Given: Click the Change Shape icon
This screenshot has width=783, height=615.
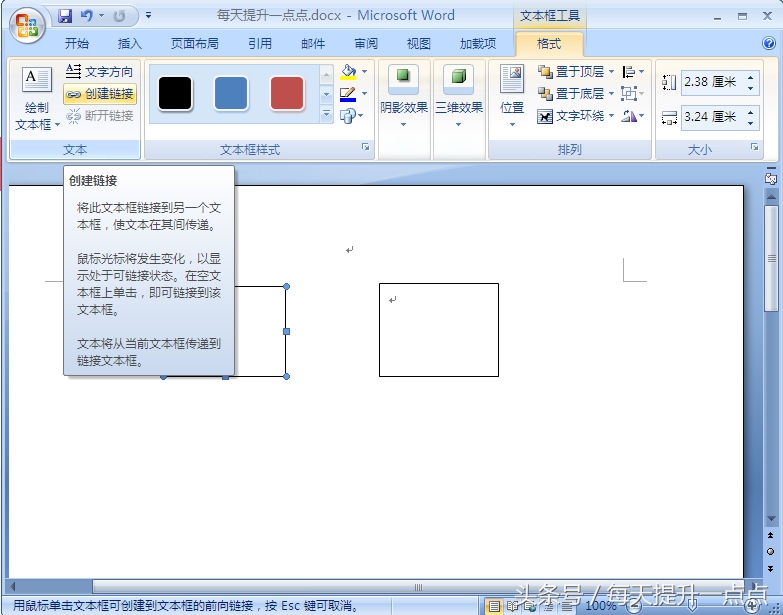Looking at the screenshot, I should pos(348,116).
